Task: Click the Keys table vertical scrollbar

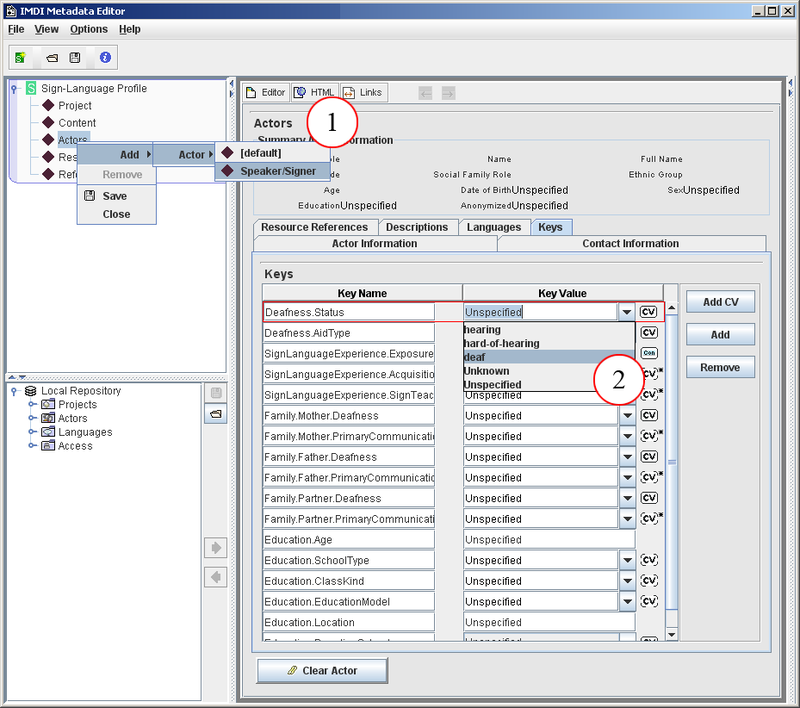Action: coord(672,460)
